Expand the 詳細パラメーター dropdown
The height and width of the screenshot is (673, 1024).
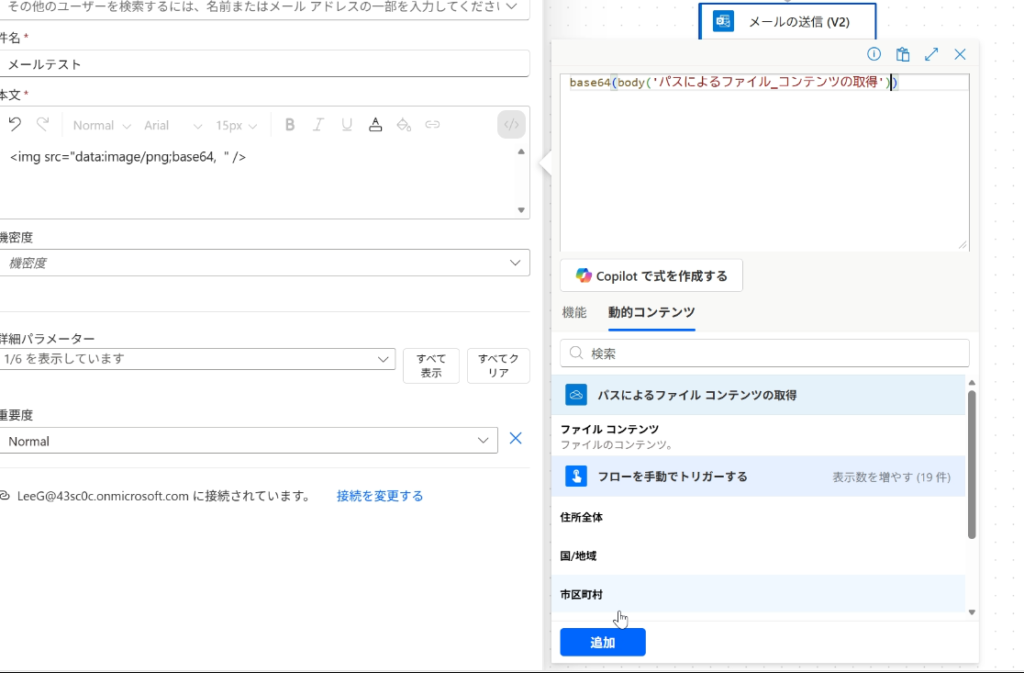click(198, 358)
